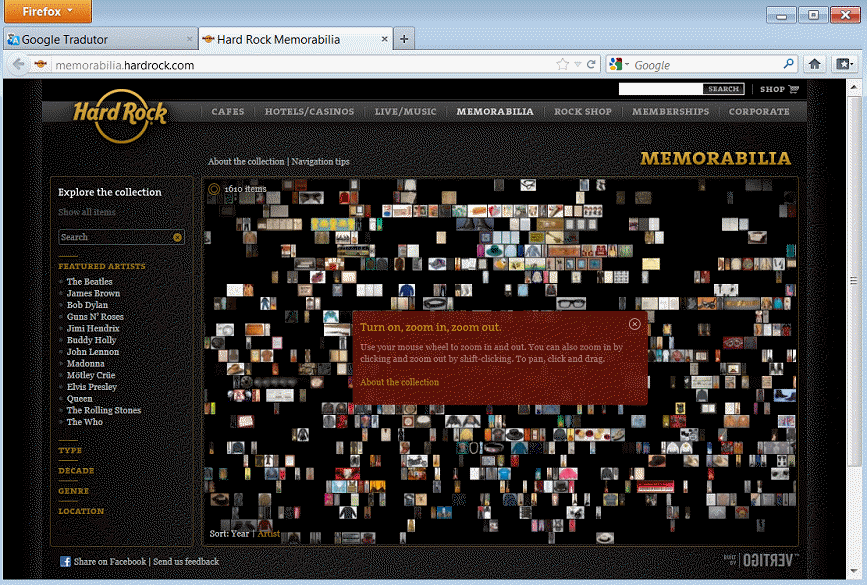Open the URL history dropdown arrow
The width and height of the screenshot is (867, 585).
[578, 65]
